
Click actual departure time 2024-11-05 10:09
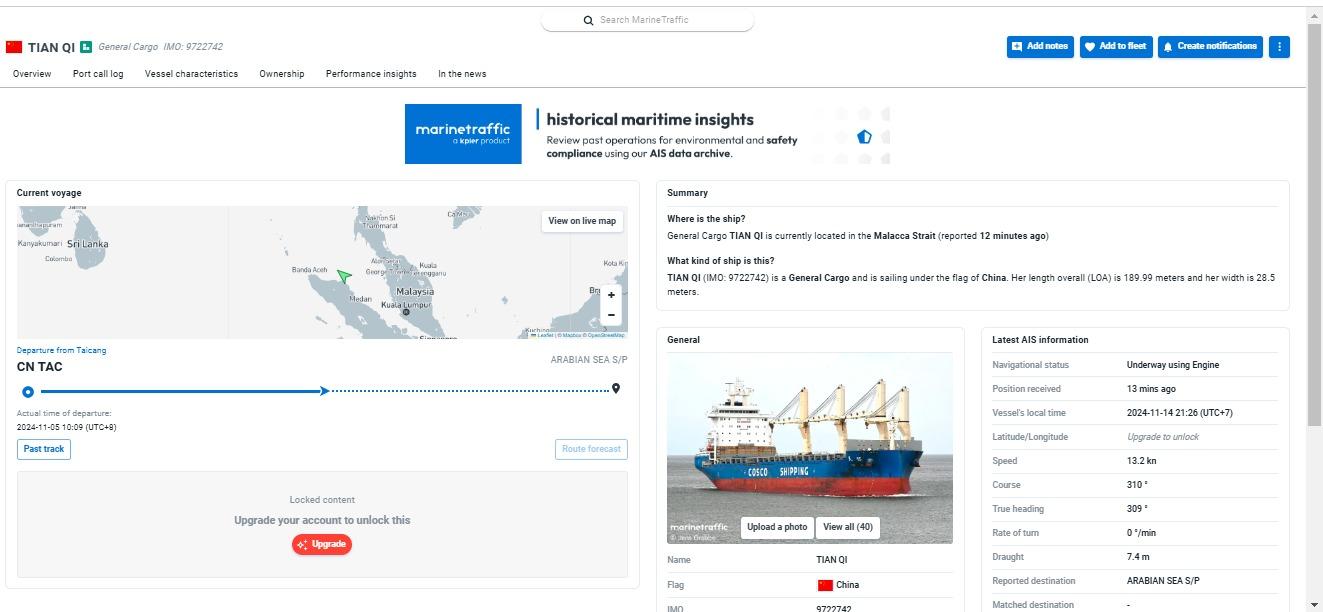pyautogui.click(x=66, y=427)
